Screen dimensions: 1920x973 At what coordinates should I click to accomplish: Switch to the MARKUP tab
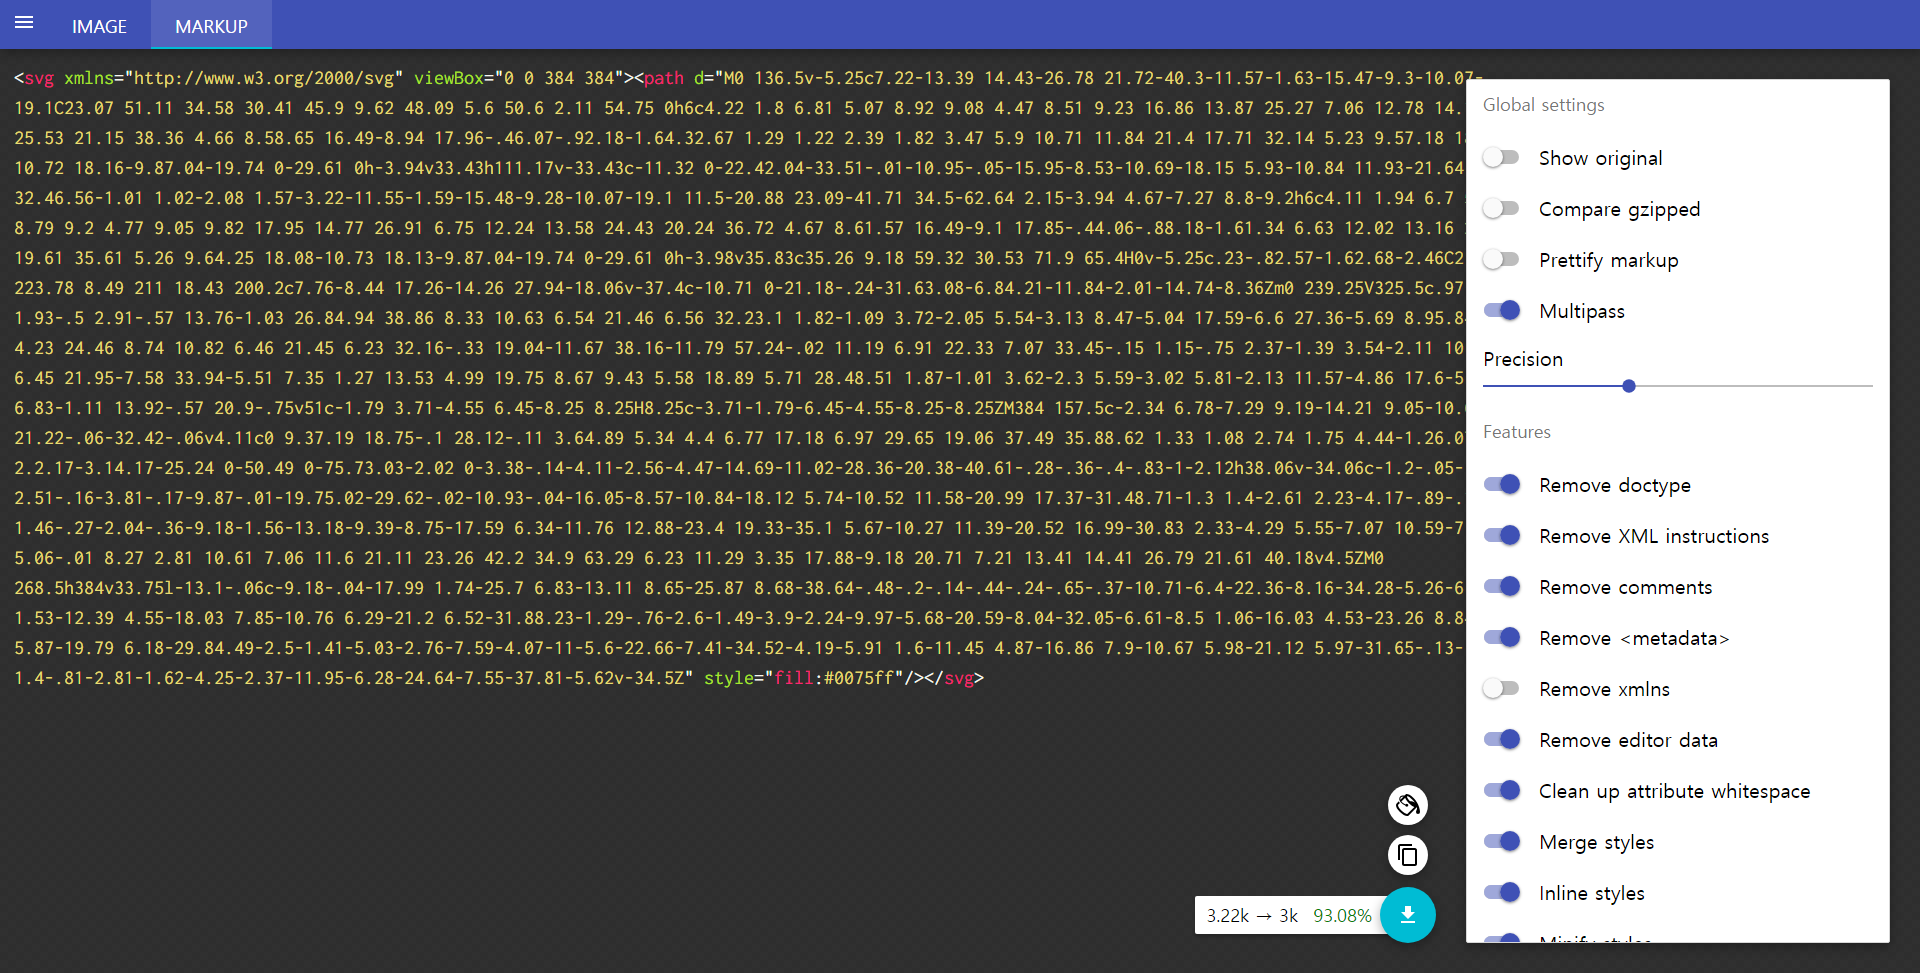pos(211,26)
